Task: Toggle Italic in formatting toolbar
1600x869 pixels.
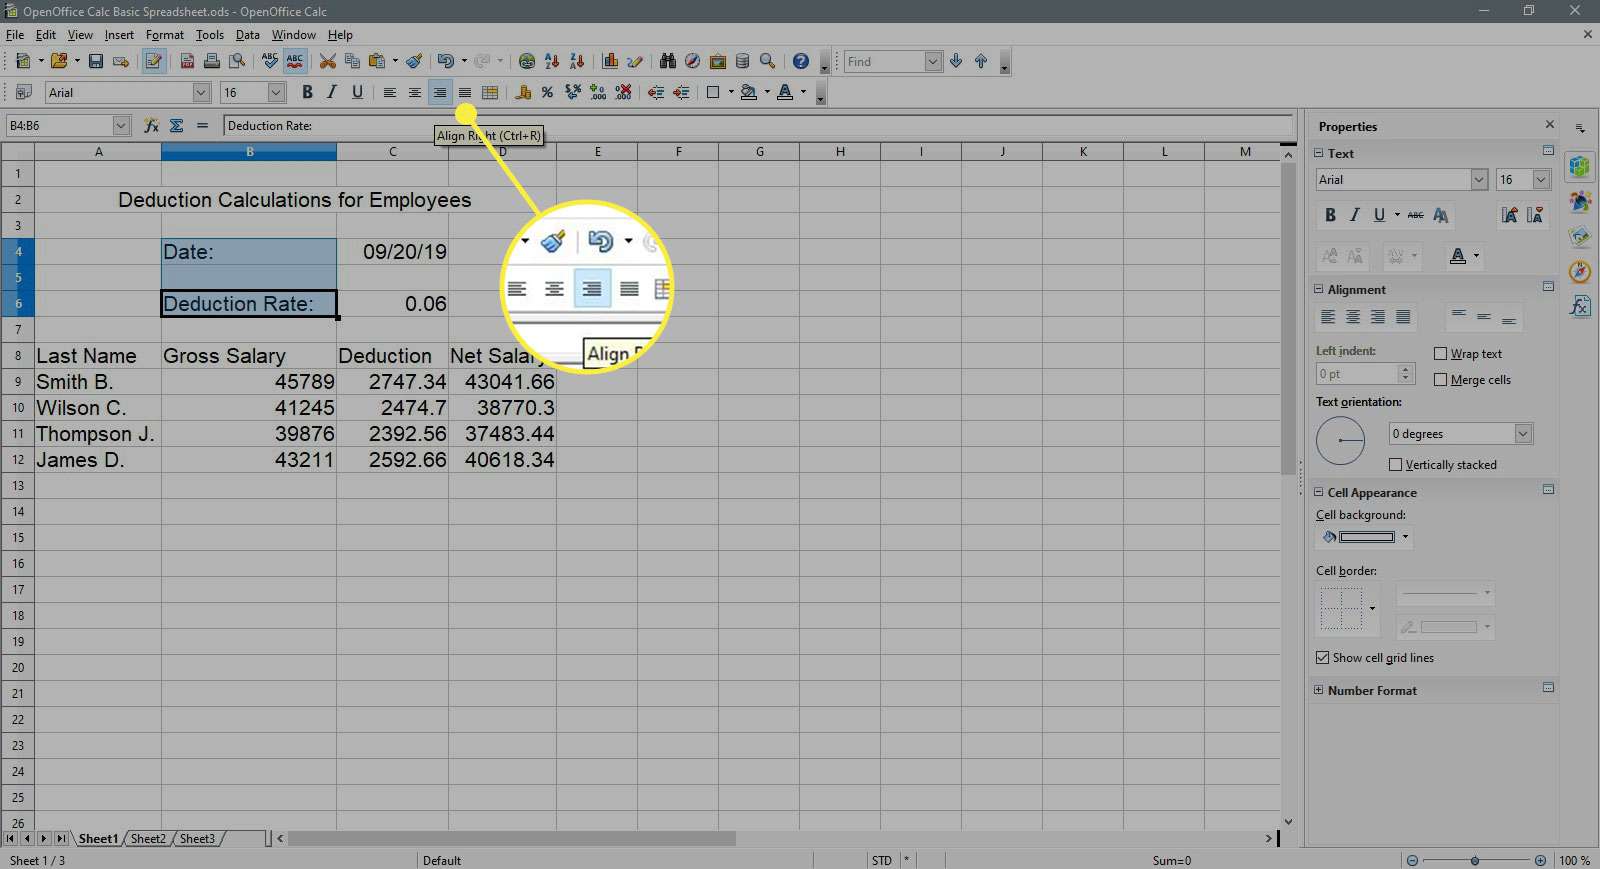Action: (332, 92)
